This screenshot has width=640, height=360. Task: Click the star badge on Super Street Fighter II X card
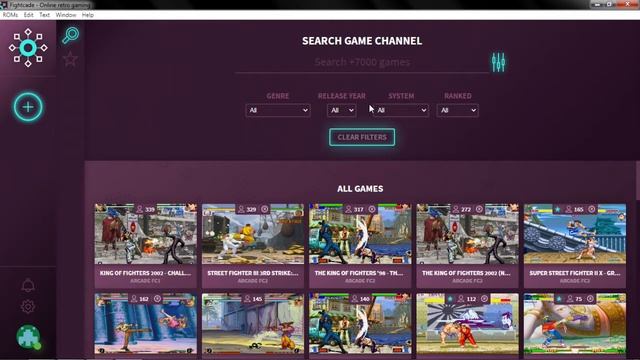pos(558,209)
